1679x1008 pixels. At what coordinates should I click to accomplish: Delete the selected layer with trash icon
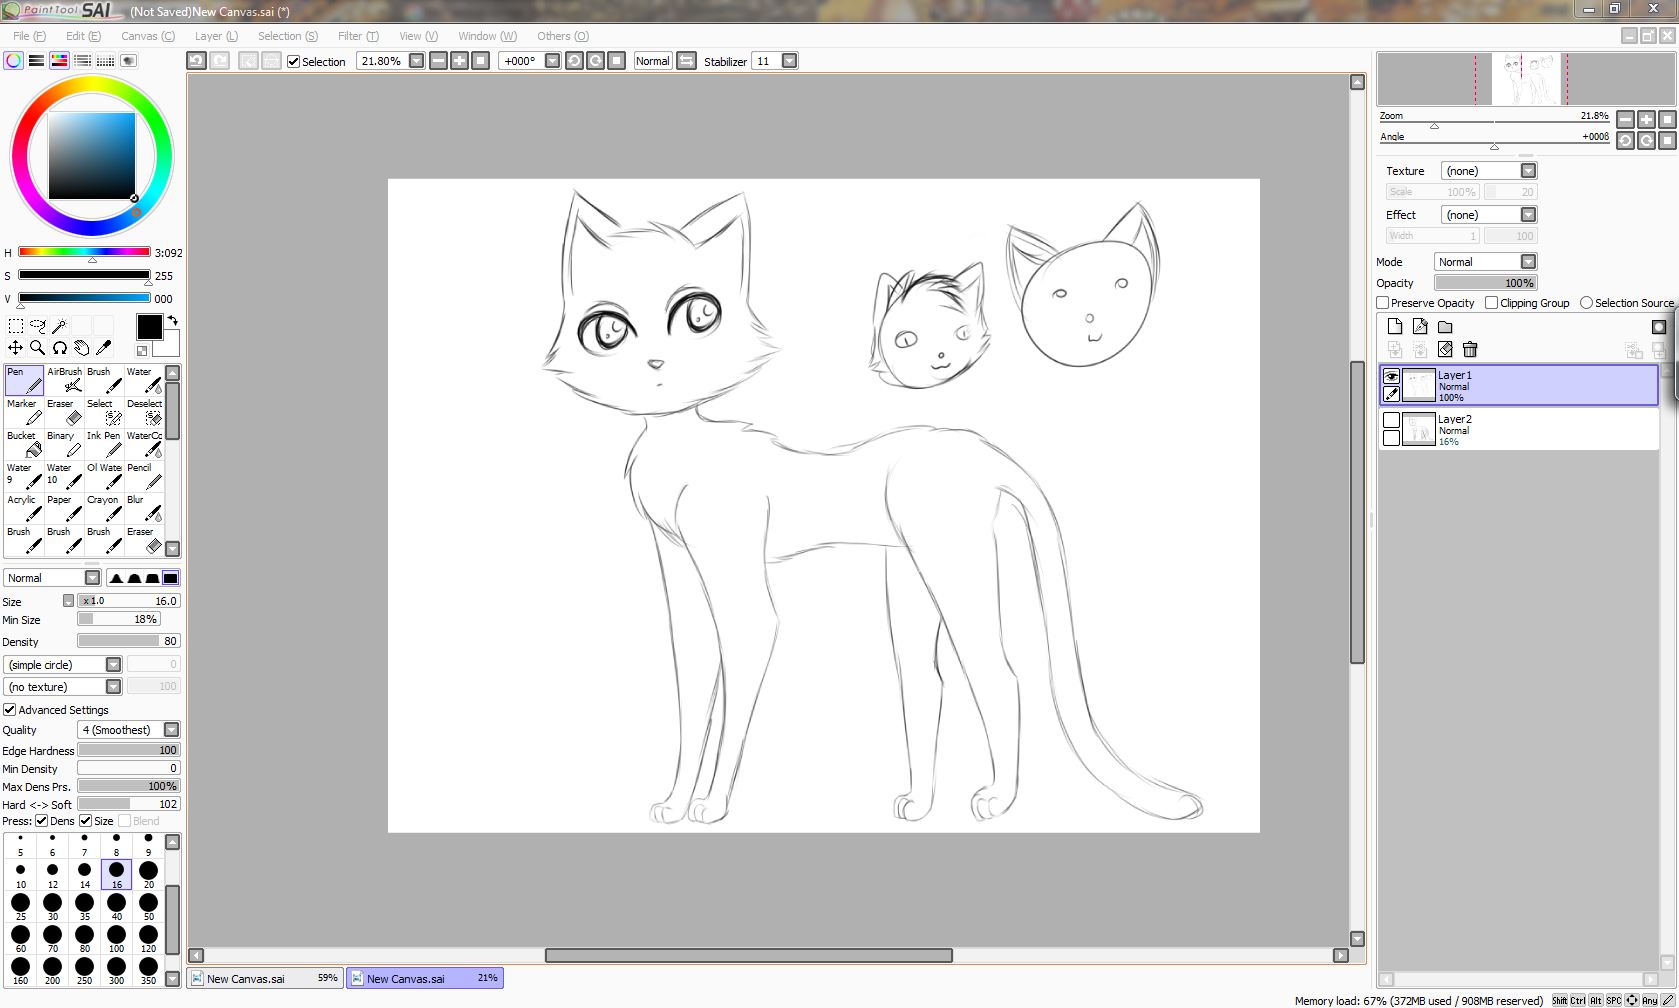[1470, 349]
